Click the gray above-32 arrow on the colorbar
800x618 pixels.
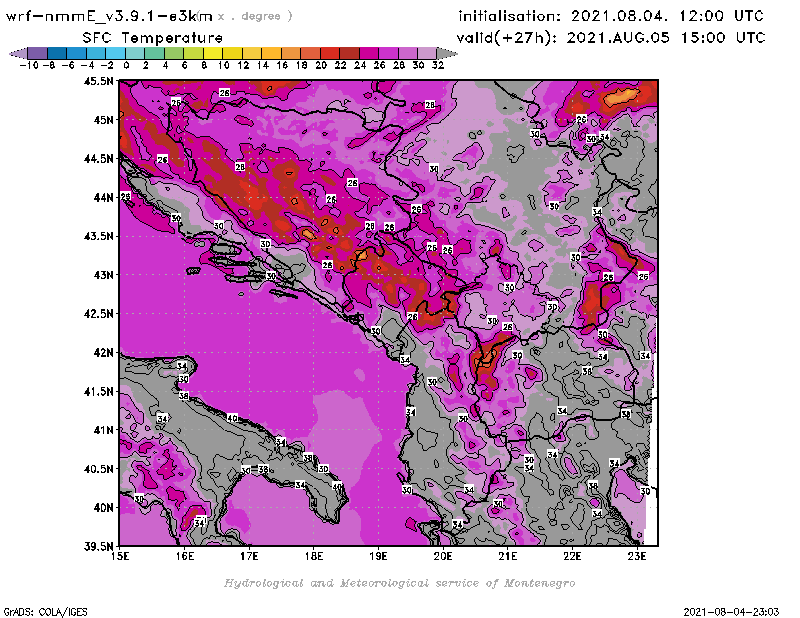(x=447, y=53)
